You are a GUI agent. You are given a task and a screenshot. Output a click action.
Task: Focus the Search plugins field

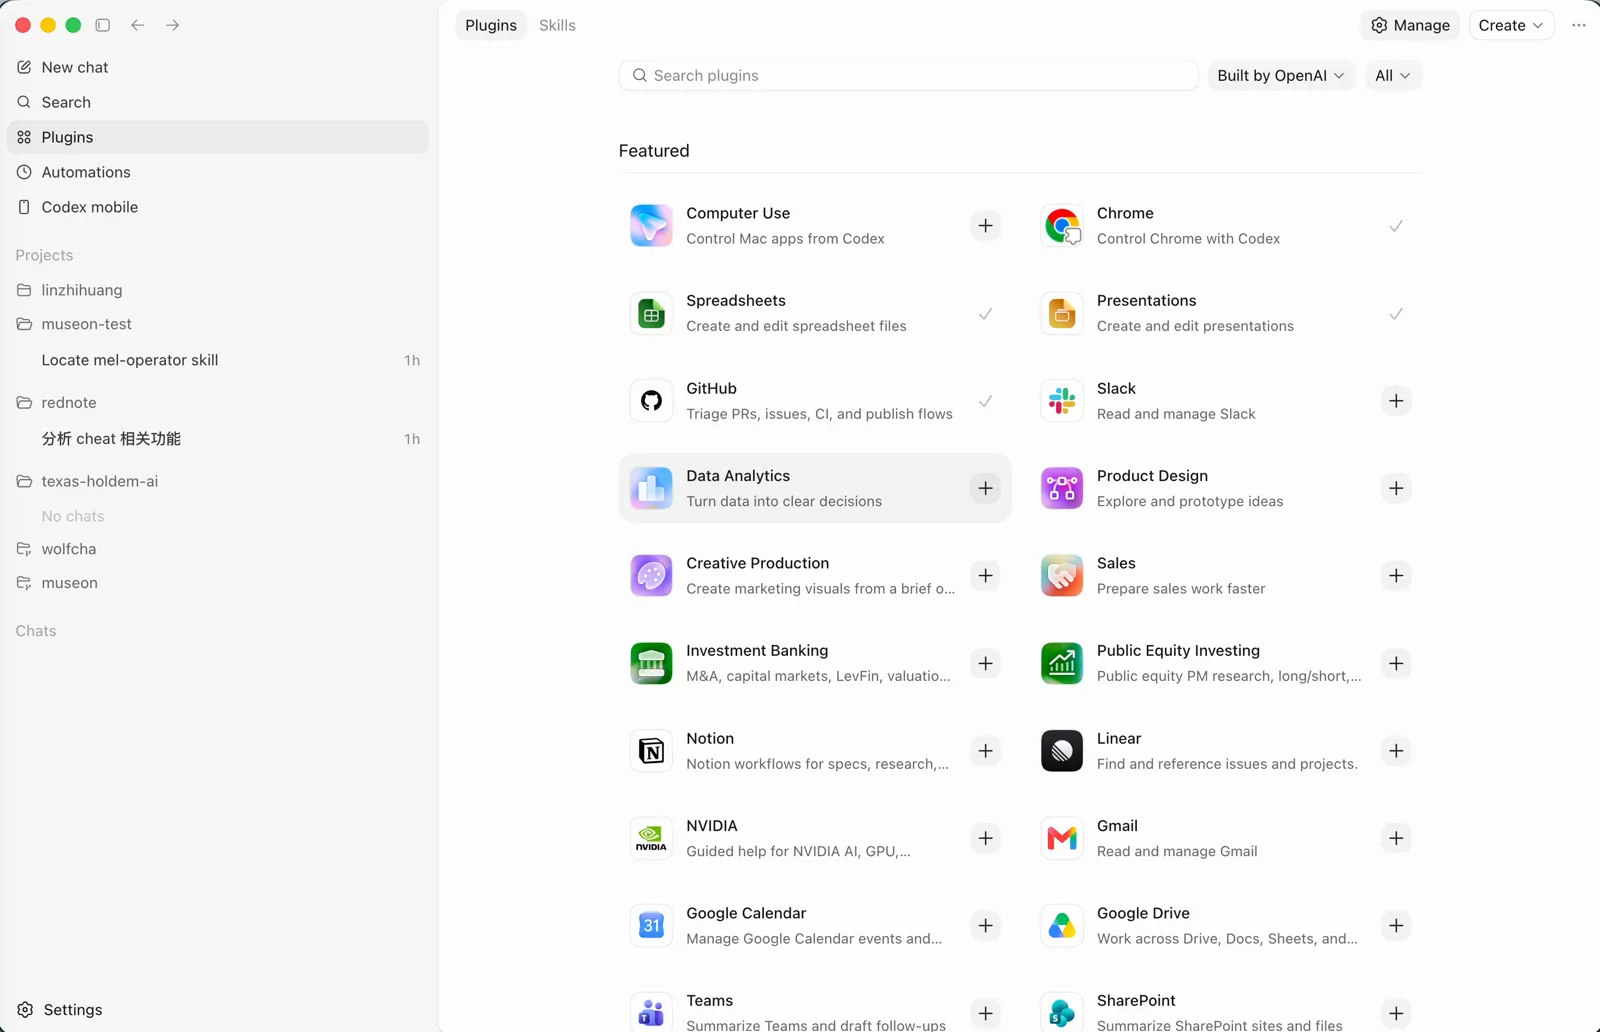pos(908,76)
